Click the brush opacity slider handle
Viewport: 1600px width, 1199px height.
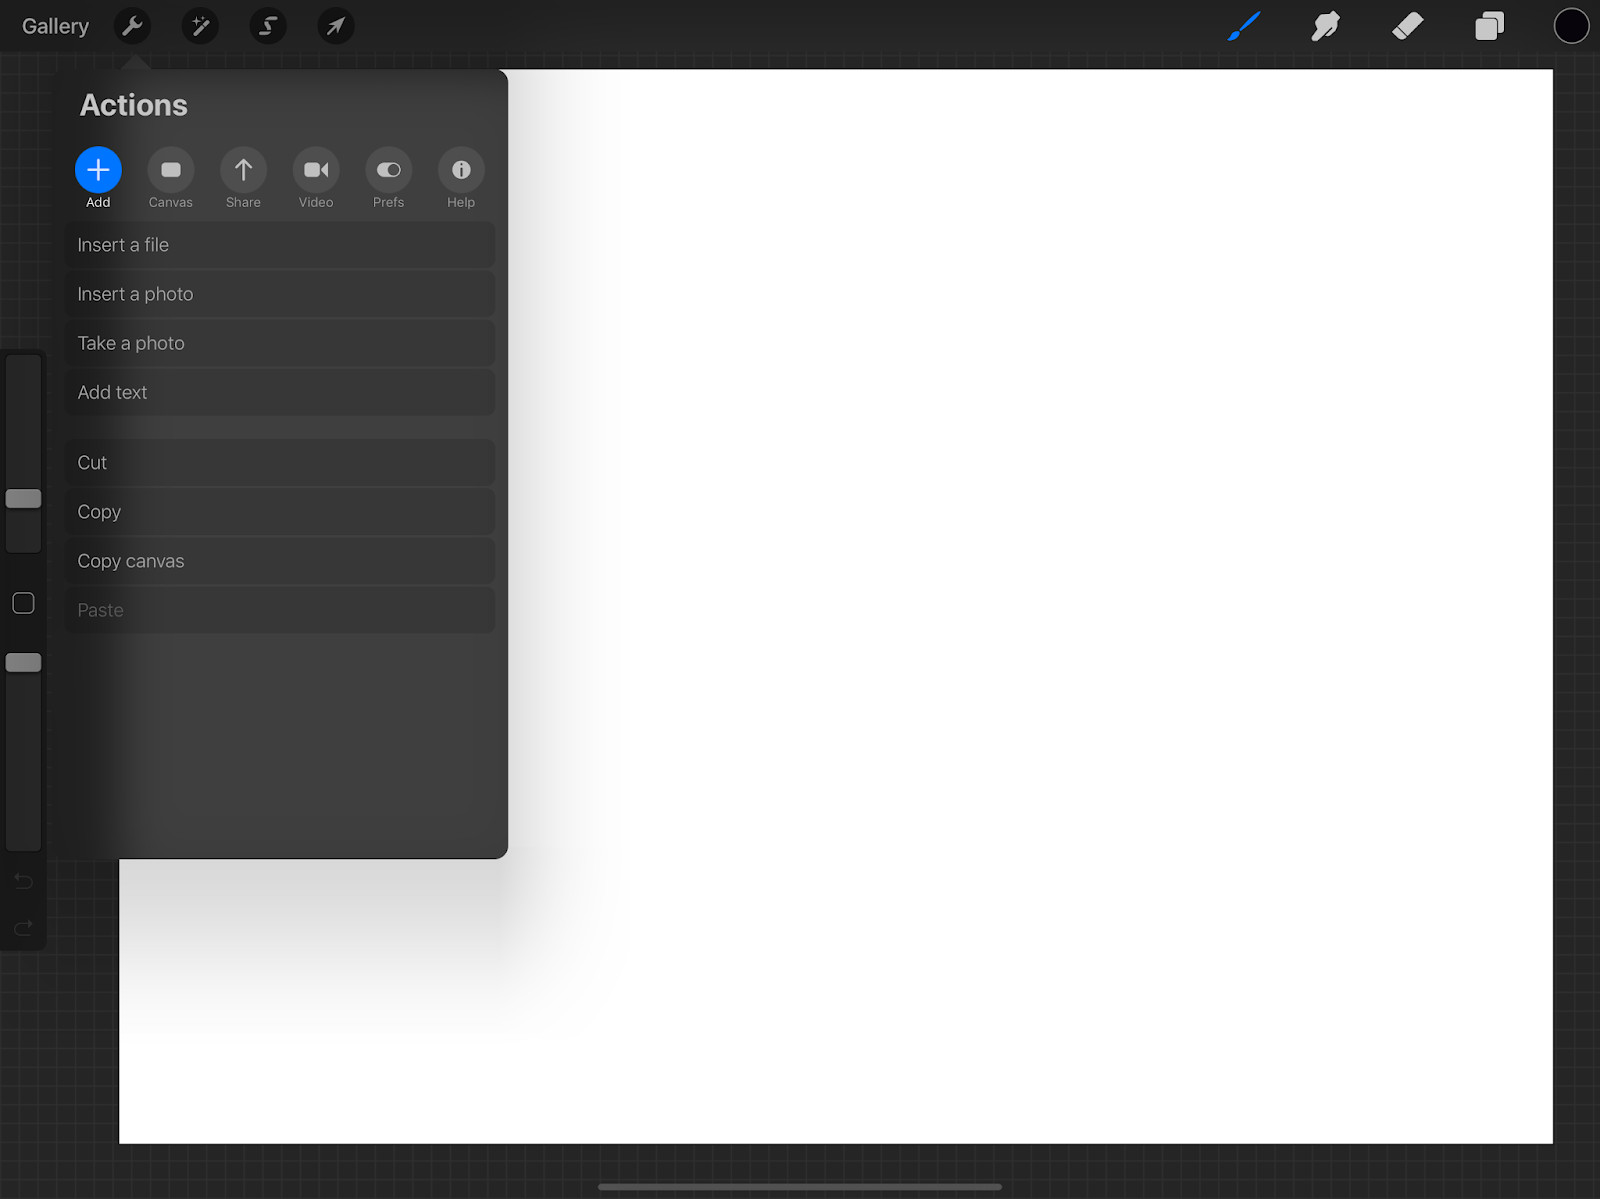pyautogui.click(x=23, y=662)
